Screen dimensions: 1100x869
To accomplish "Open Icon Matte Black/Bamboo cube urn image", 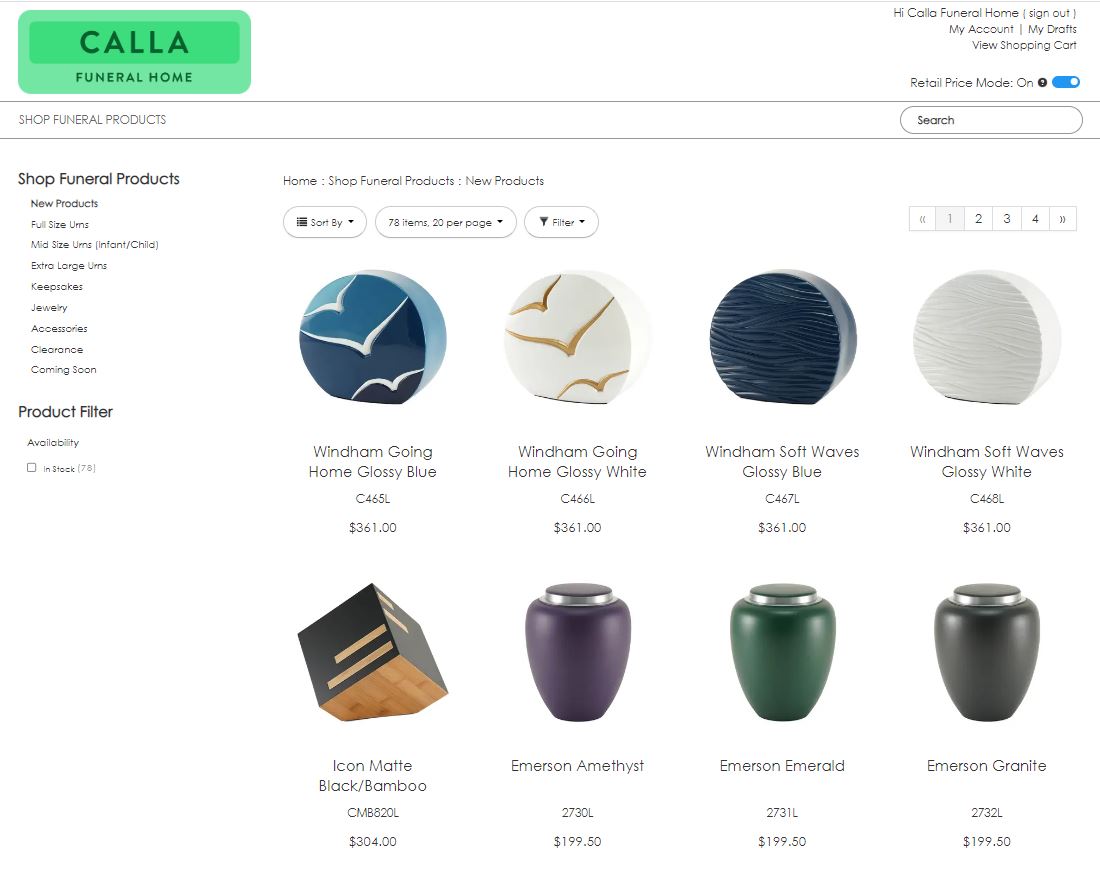I will (373, 652).
